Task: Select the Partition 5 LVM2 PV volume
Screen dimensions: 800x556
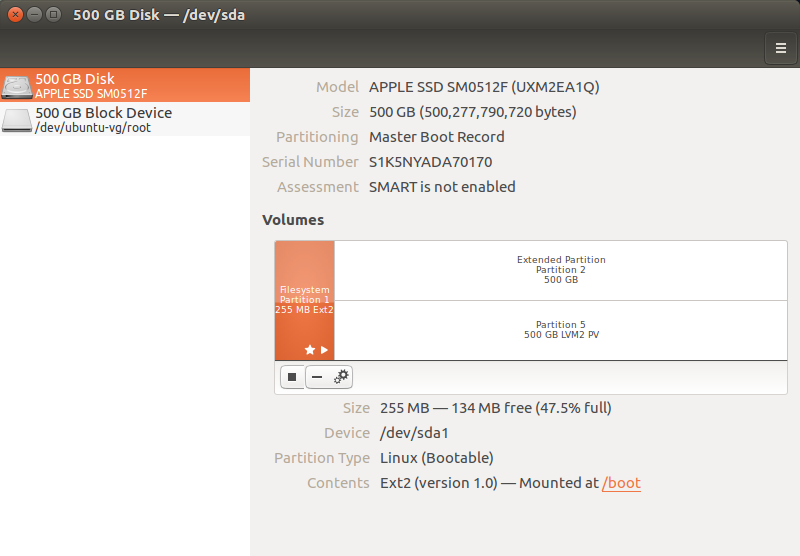Action: pos(560,330)
